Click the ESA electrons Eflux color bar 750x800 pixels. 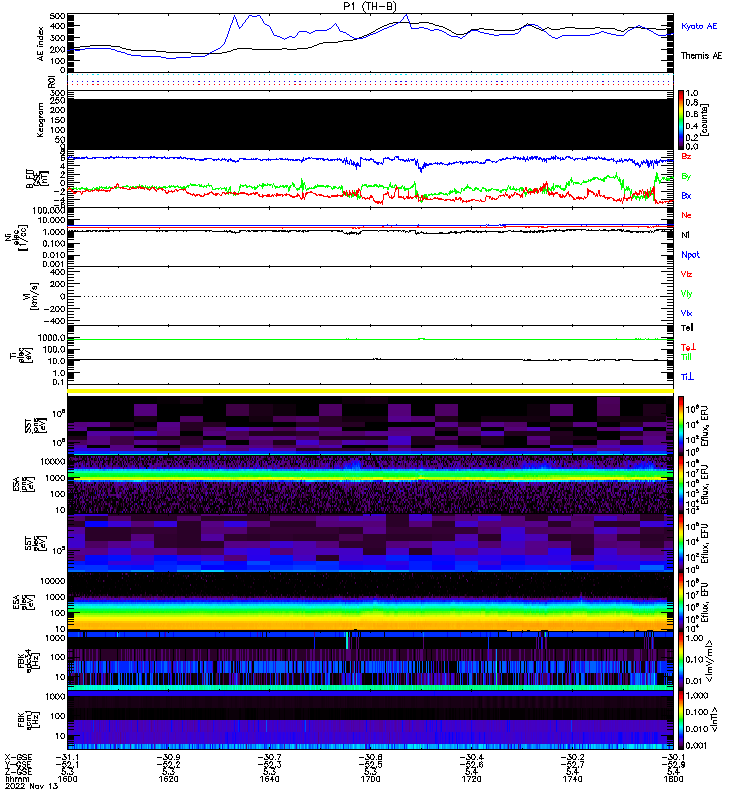(681, 602)
